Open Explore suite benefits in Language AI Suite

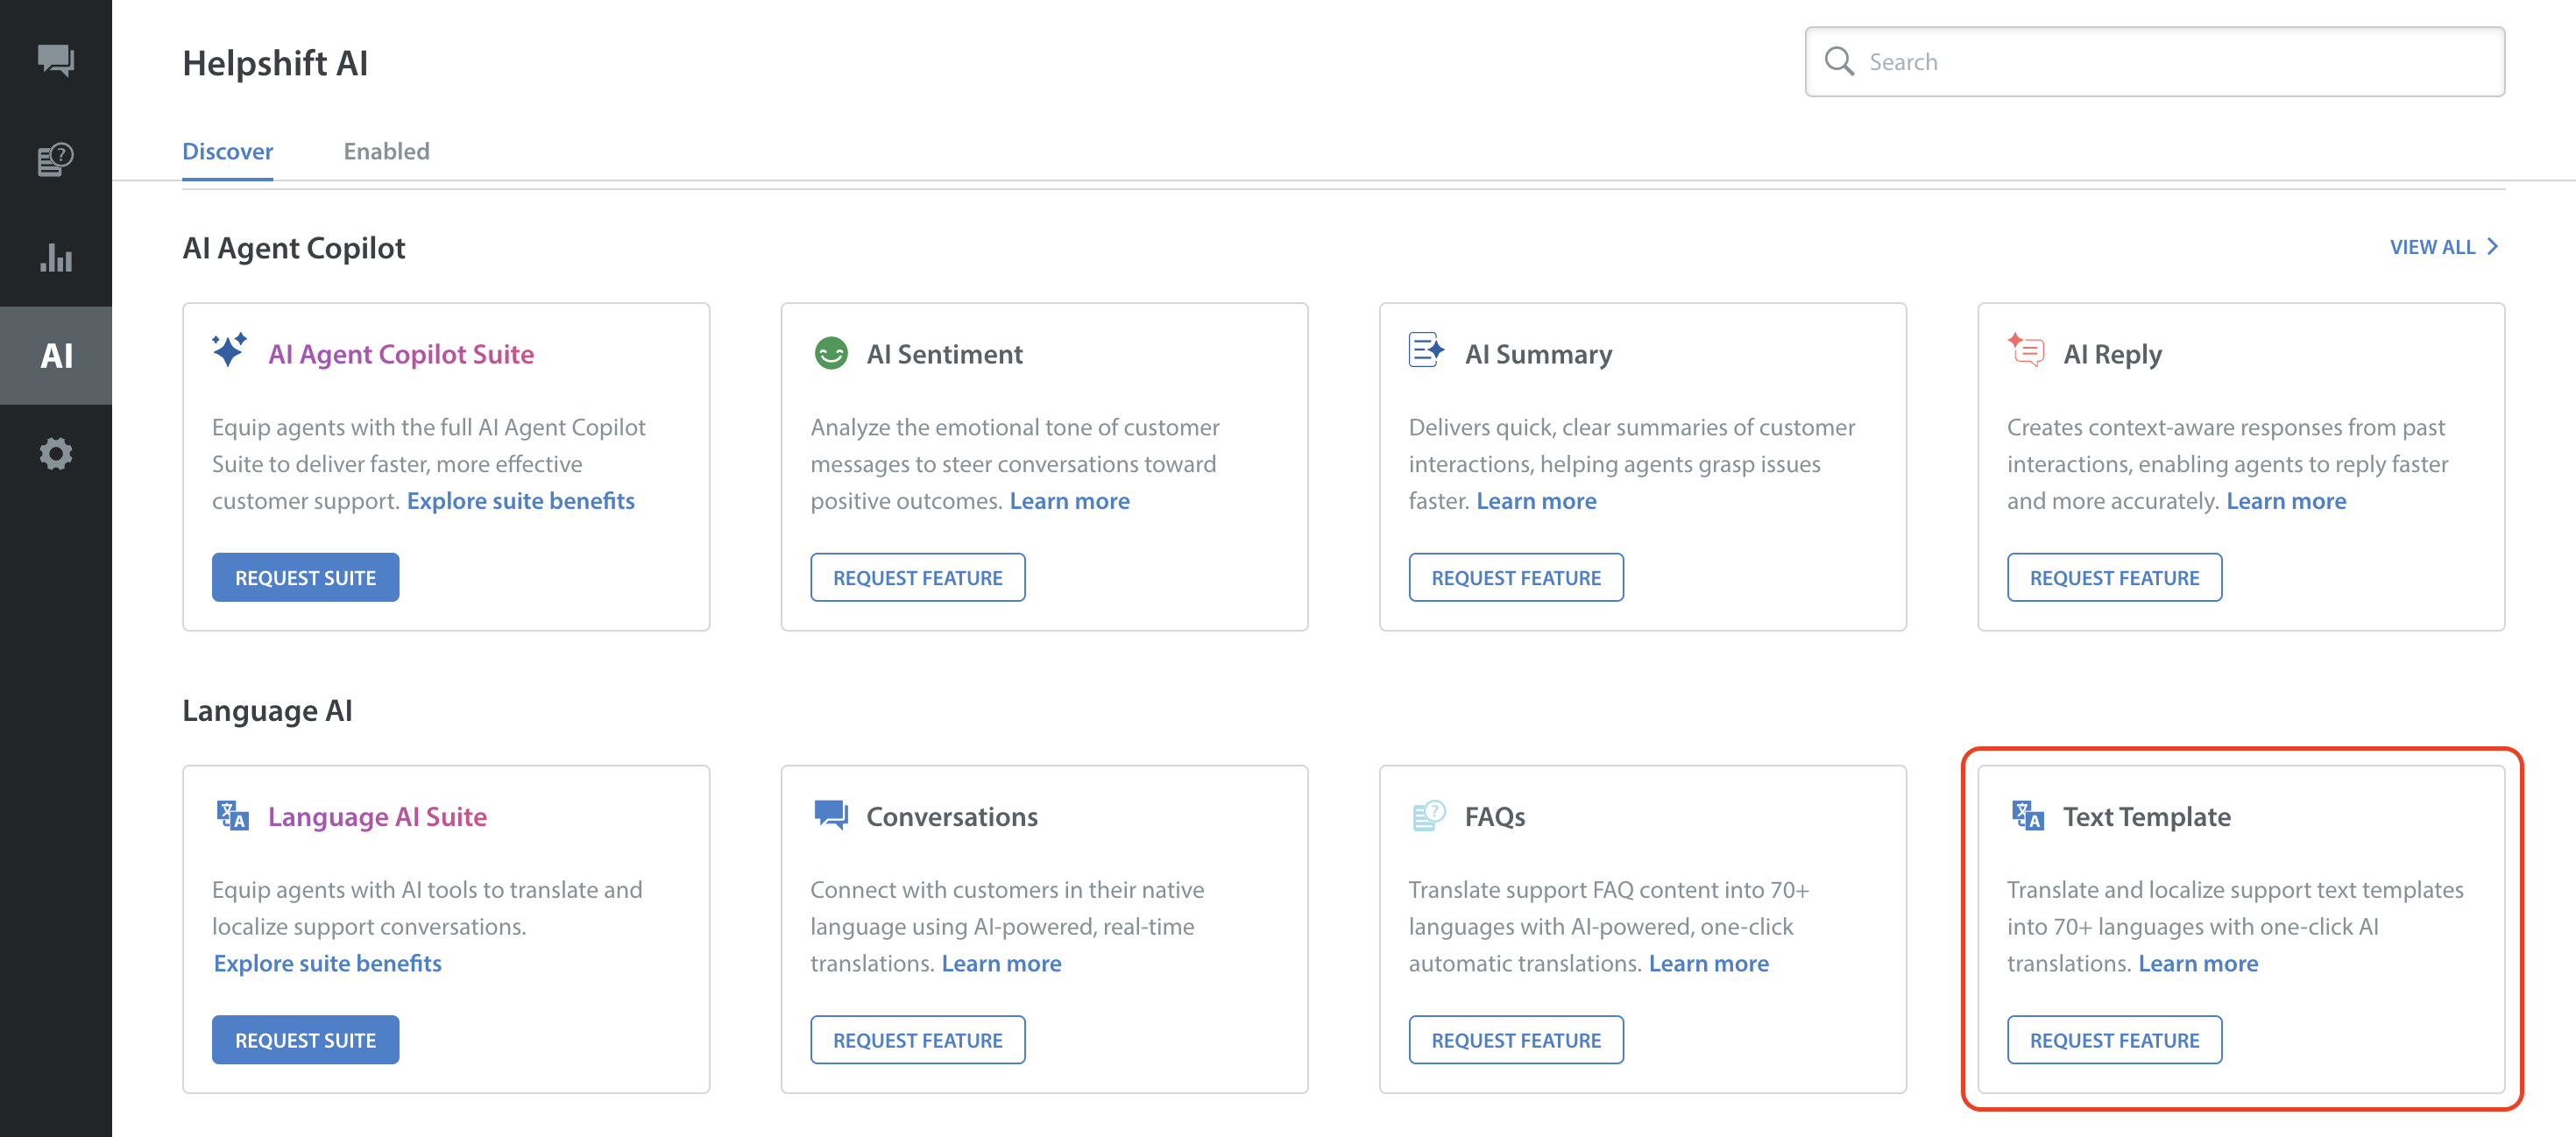(327, 963)
